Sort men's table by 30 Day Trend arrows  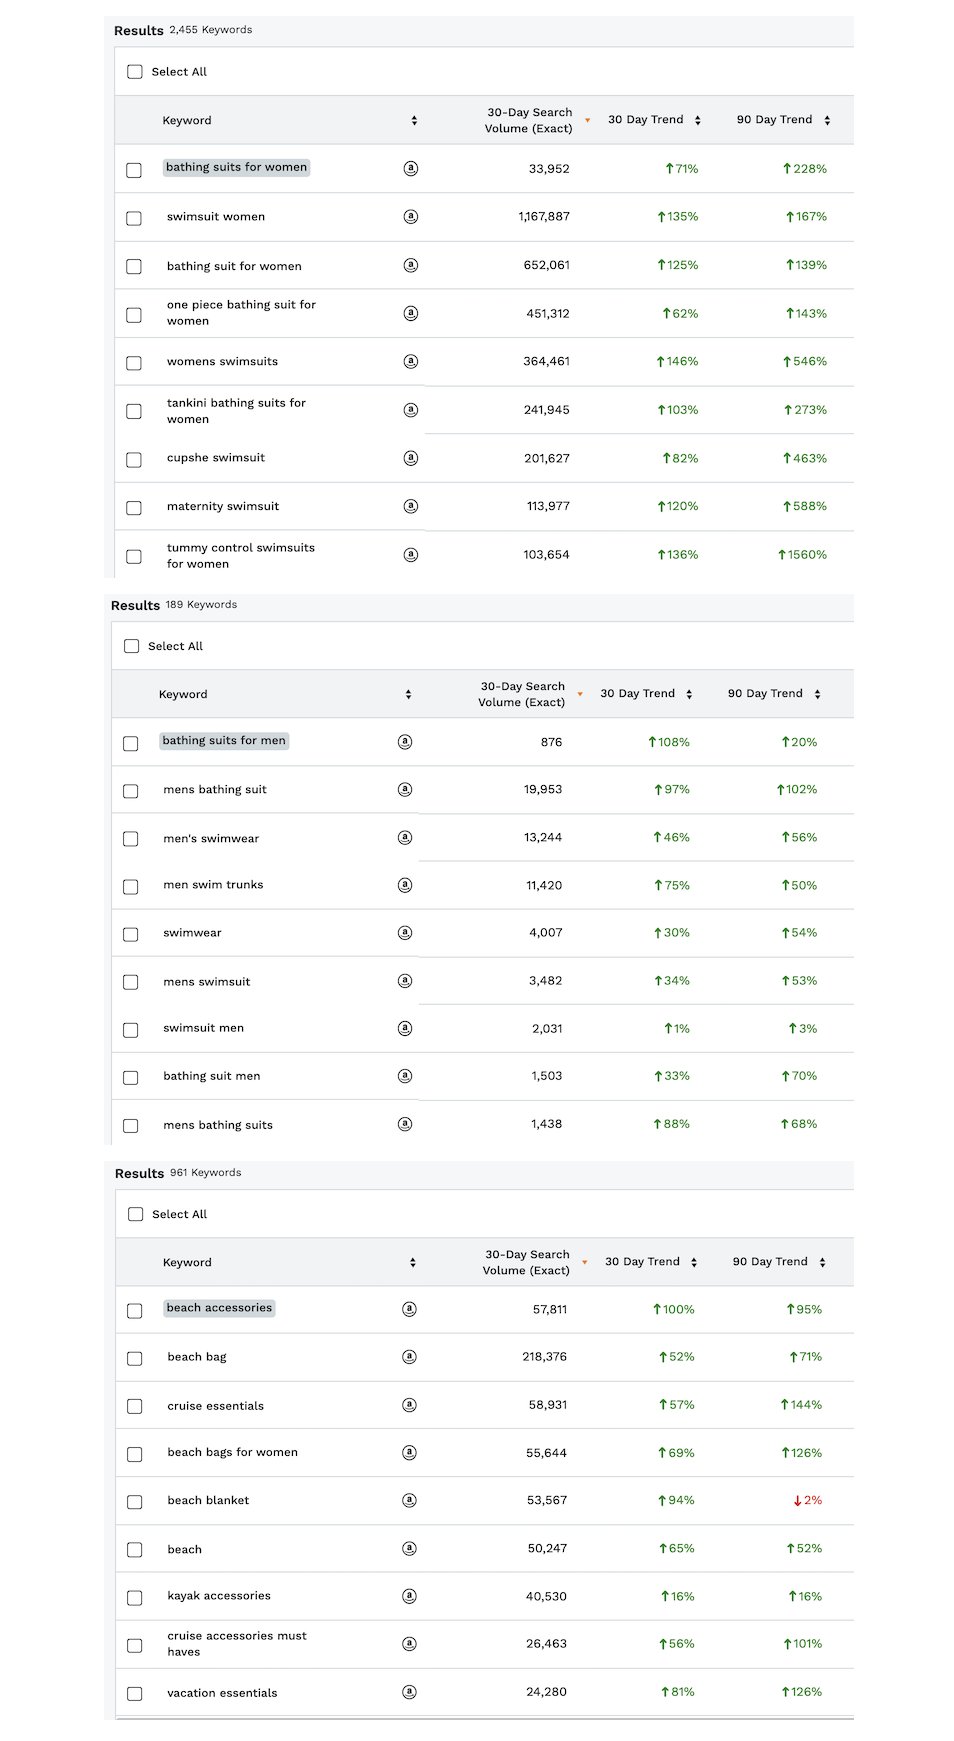pos(689,694)
